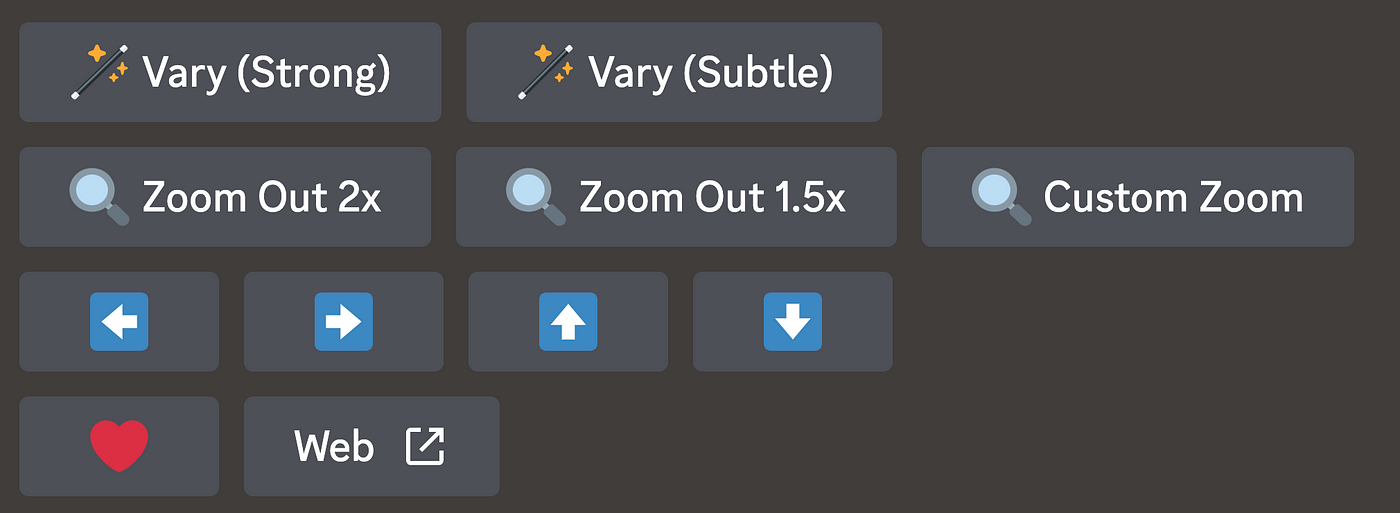Image resolution: width=1400 pixels, height=513 pixels.
Task: Open the image via the Web button
Action: click(x=372, y=446)
